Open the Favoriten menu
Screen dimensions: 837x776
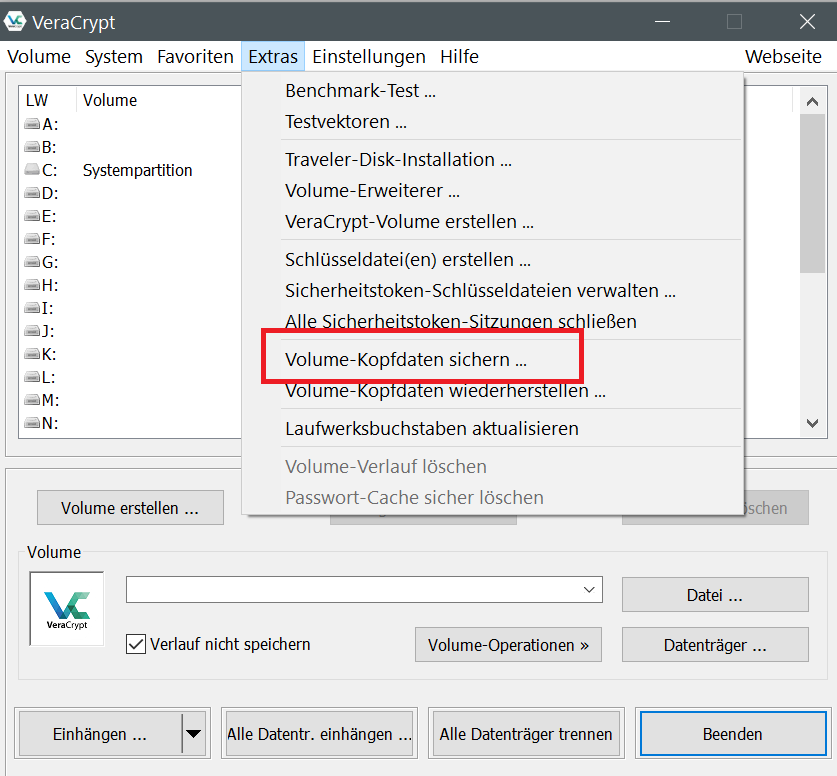195,57
